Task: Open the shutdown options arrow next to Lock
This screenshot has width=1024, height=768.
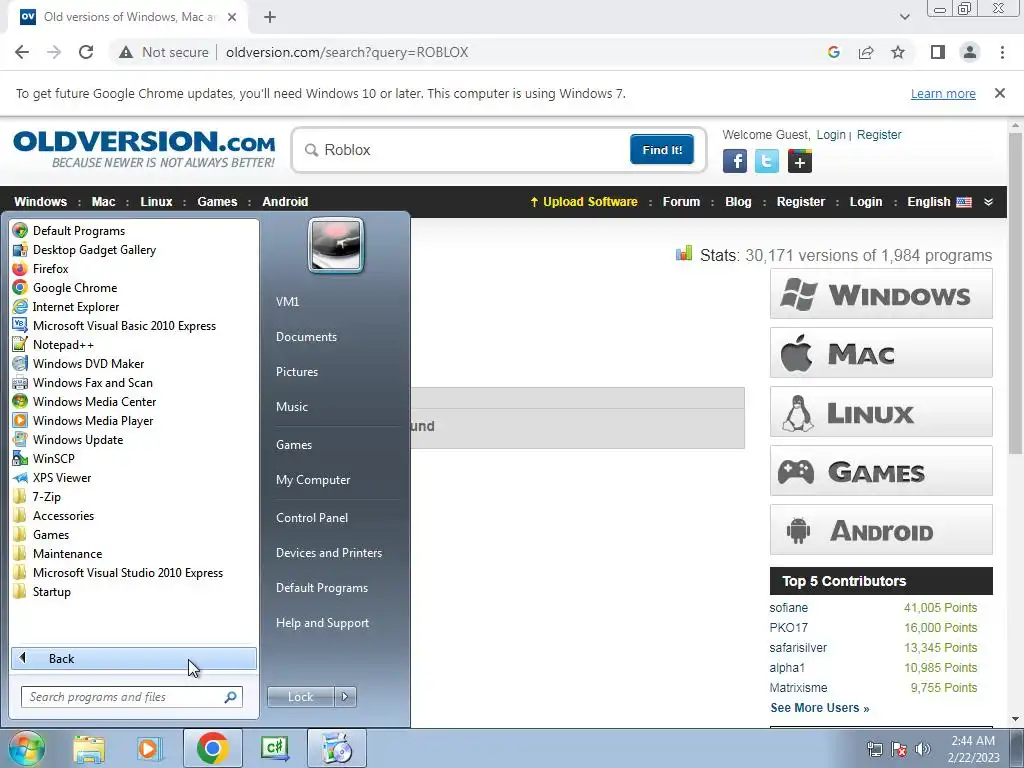Action: coord(345,697)
